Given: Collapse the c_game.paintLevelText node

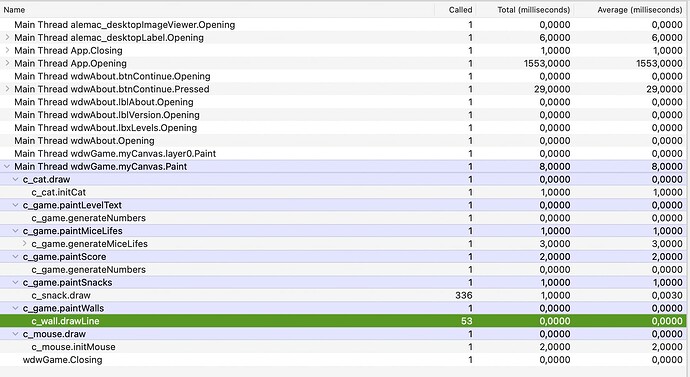Looking at the screenshot, I should click(16, 205).
